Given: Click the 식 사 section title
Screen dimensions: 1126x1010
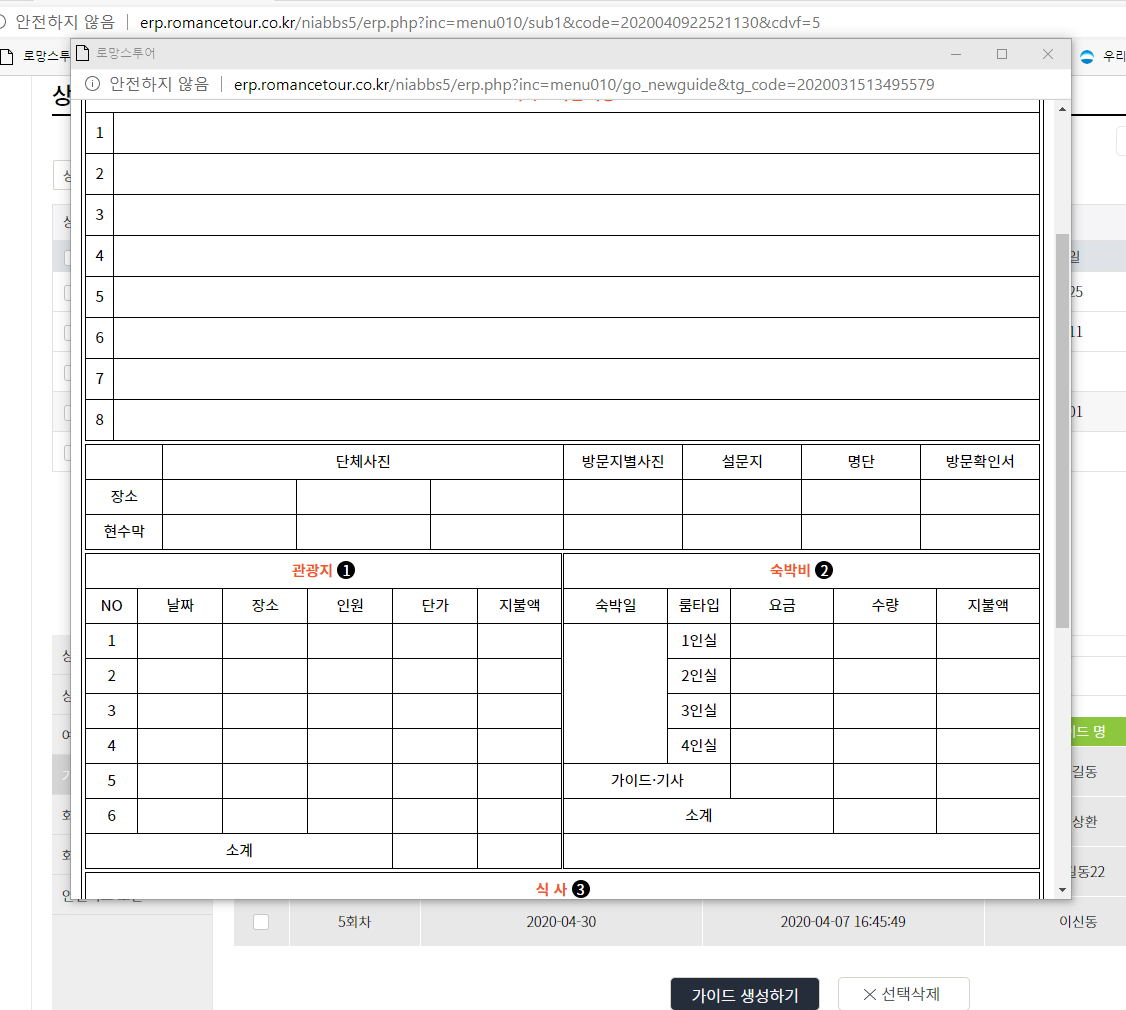Looking at the screenshot, I should 552,889.
